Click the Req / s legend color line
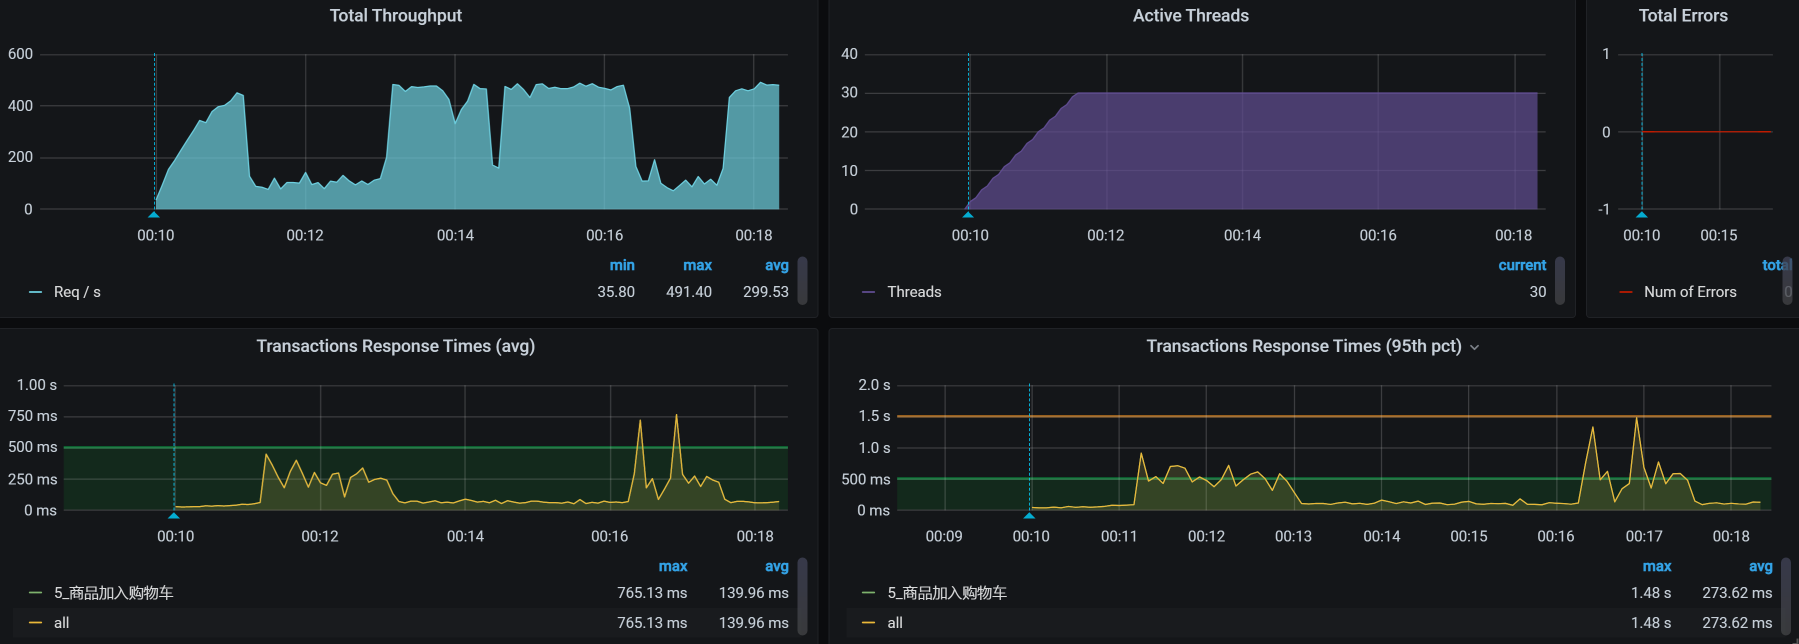 point(36,292)
